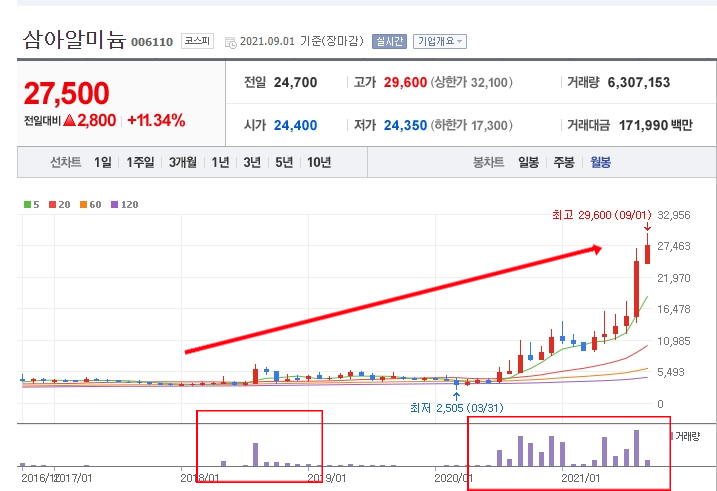Select the 3개월 line chart tab
The height and width of the screenshot is (491, 717).
point(183,162)
